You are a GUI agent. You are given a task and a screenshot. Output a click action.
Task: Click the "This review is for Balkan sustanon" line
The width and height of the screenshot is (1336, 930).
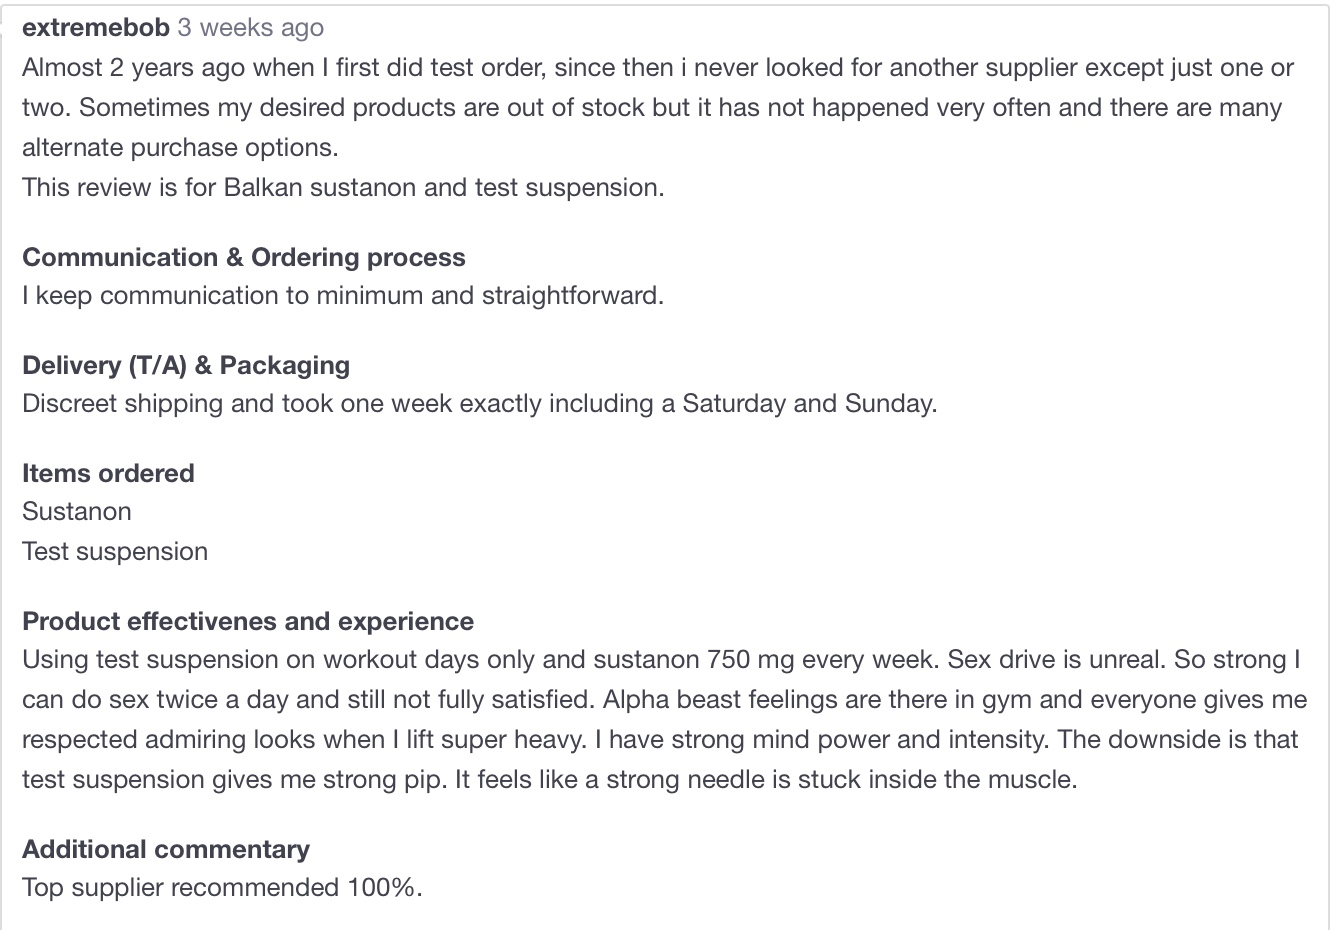pyautogui.click(x=343, y=187)
